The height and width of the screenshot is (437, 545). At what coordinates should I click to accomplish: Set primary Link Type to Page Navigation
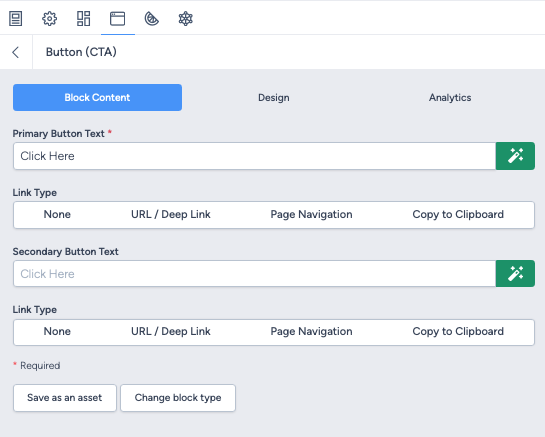coord(311,215)
